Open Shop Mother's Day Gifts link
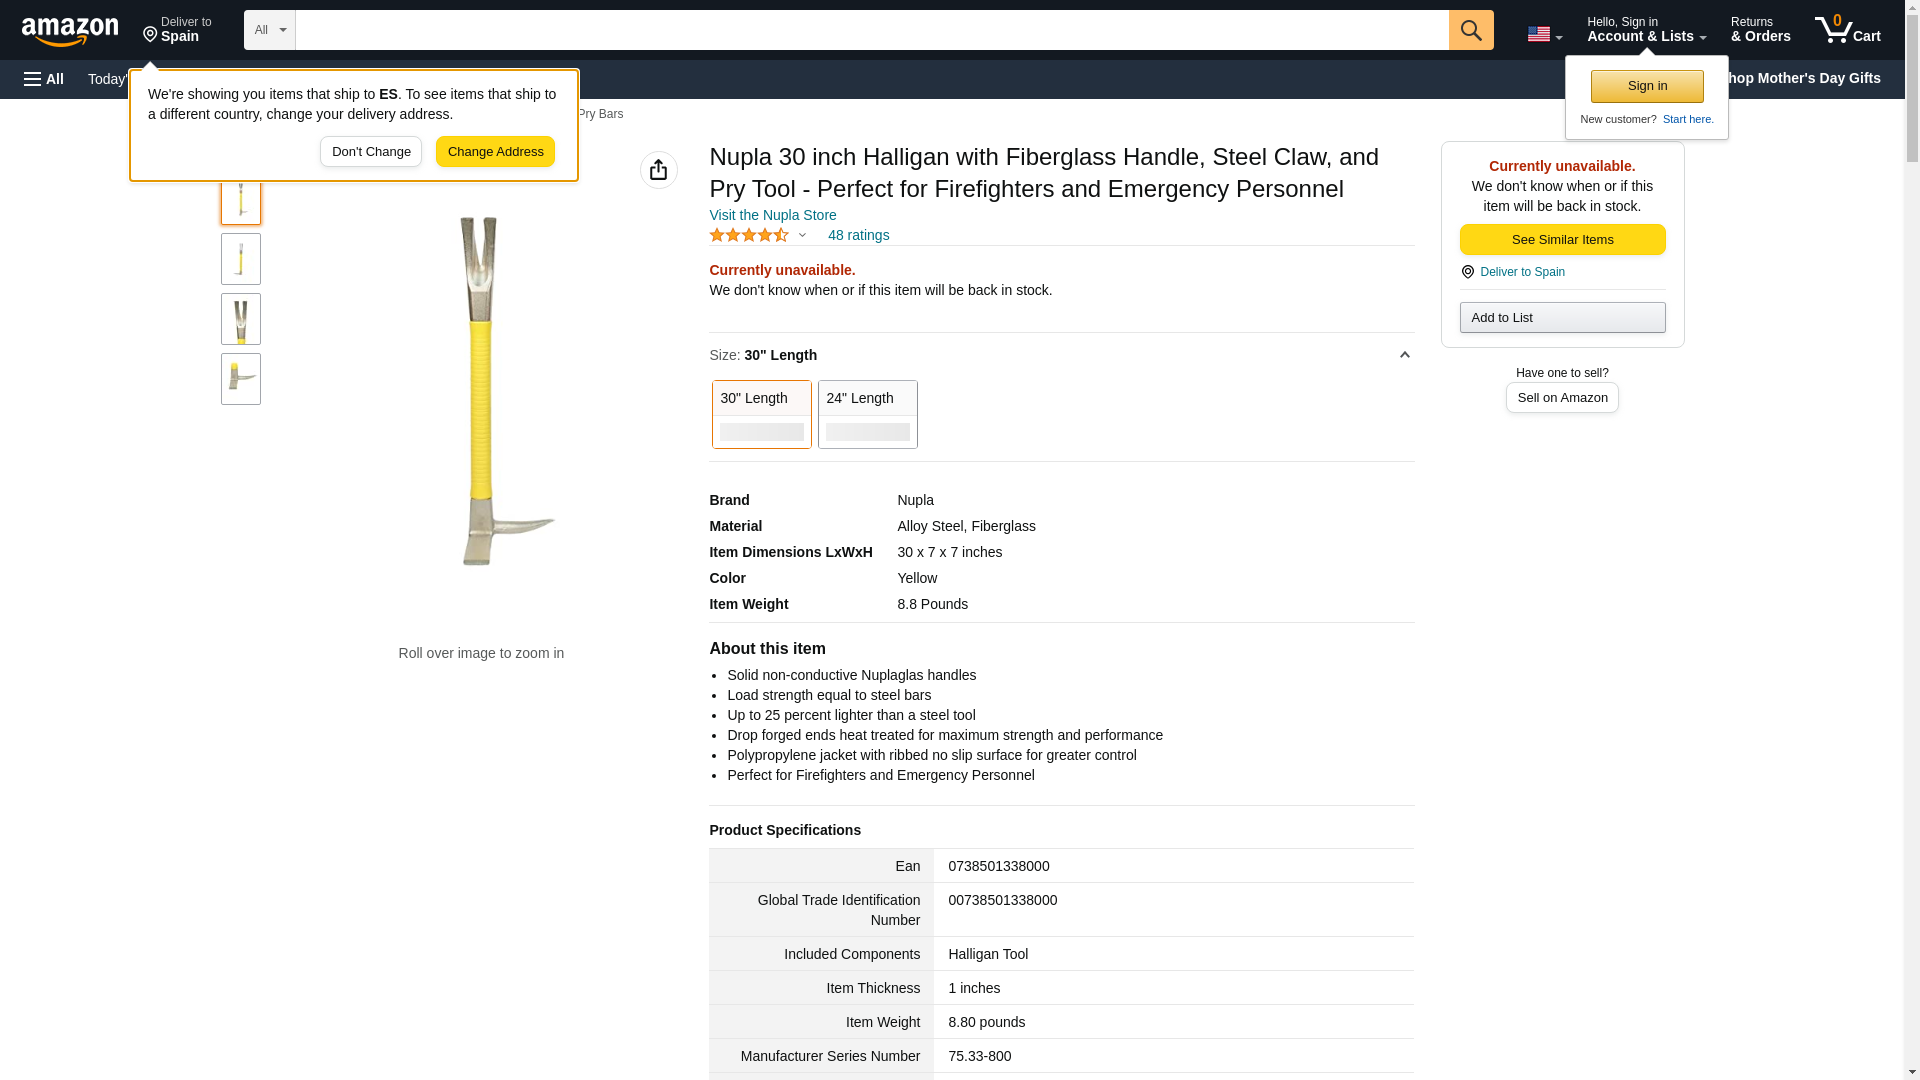 coord(1808,78)
